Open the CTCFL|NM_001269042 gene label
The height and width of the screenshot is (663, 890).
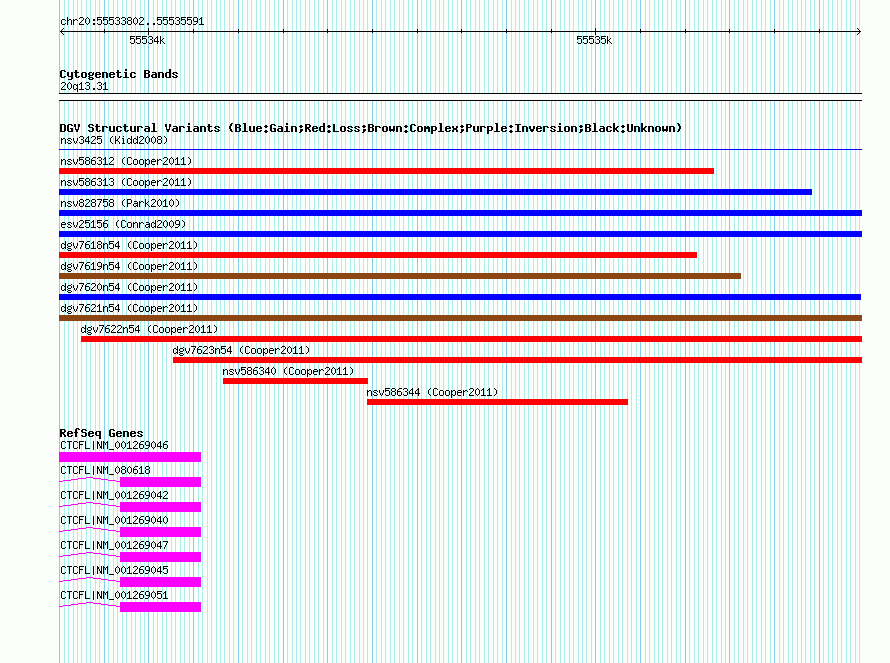click(x=114, y=496)
